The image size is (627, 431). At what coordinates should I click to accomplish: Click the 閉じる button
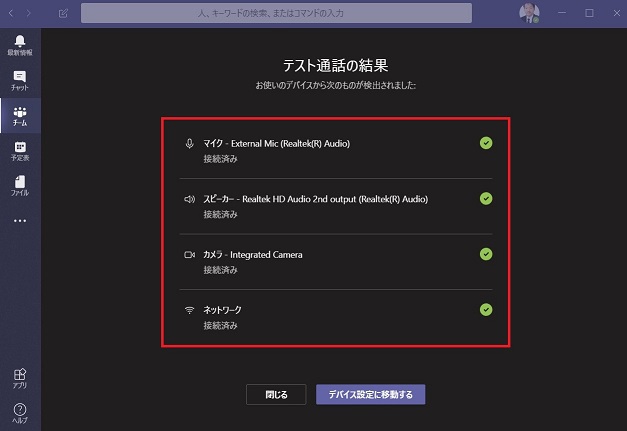point(276,395)
